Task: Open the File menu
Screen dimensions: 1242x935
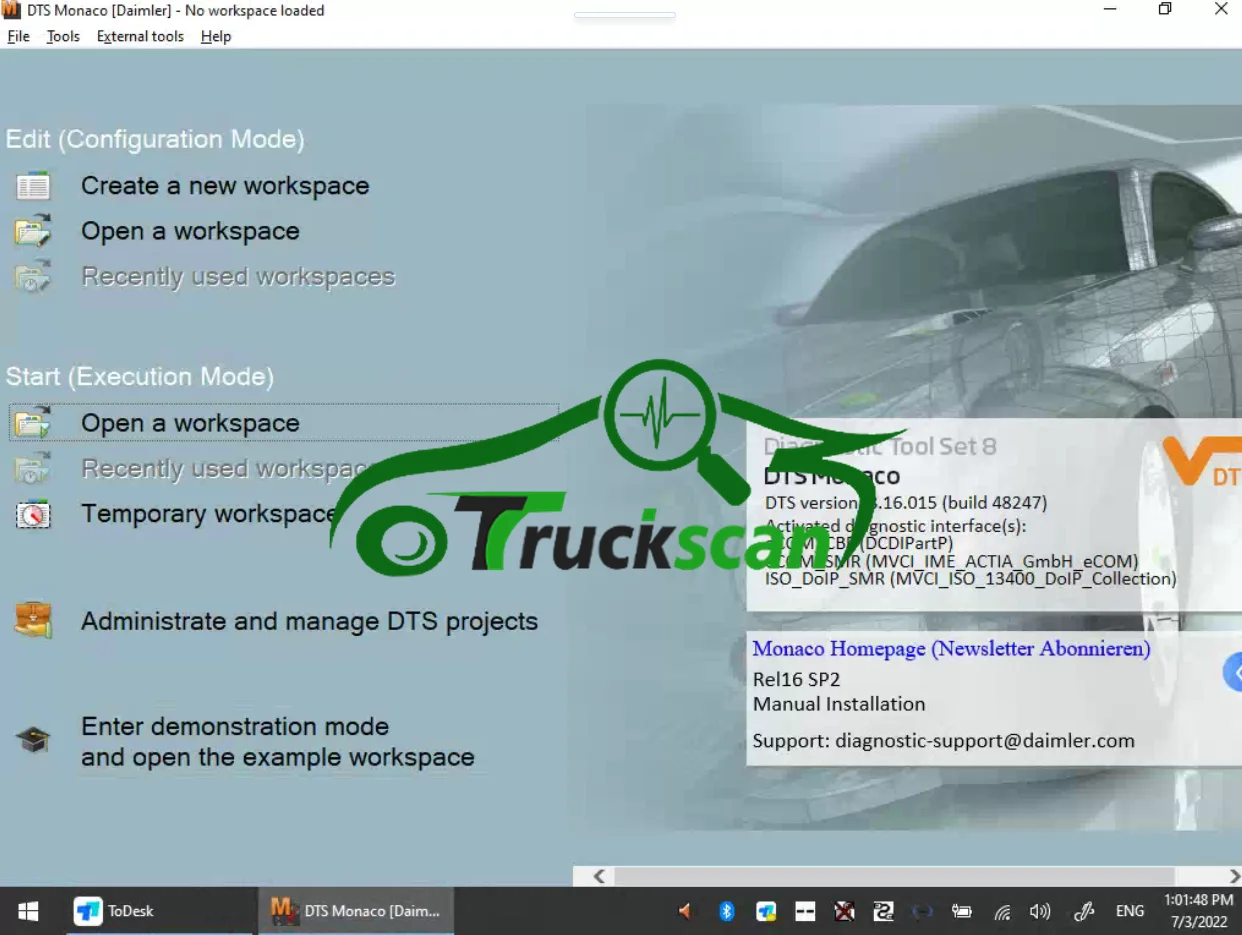Action: [18, 36]
